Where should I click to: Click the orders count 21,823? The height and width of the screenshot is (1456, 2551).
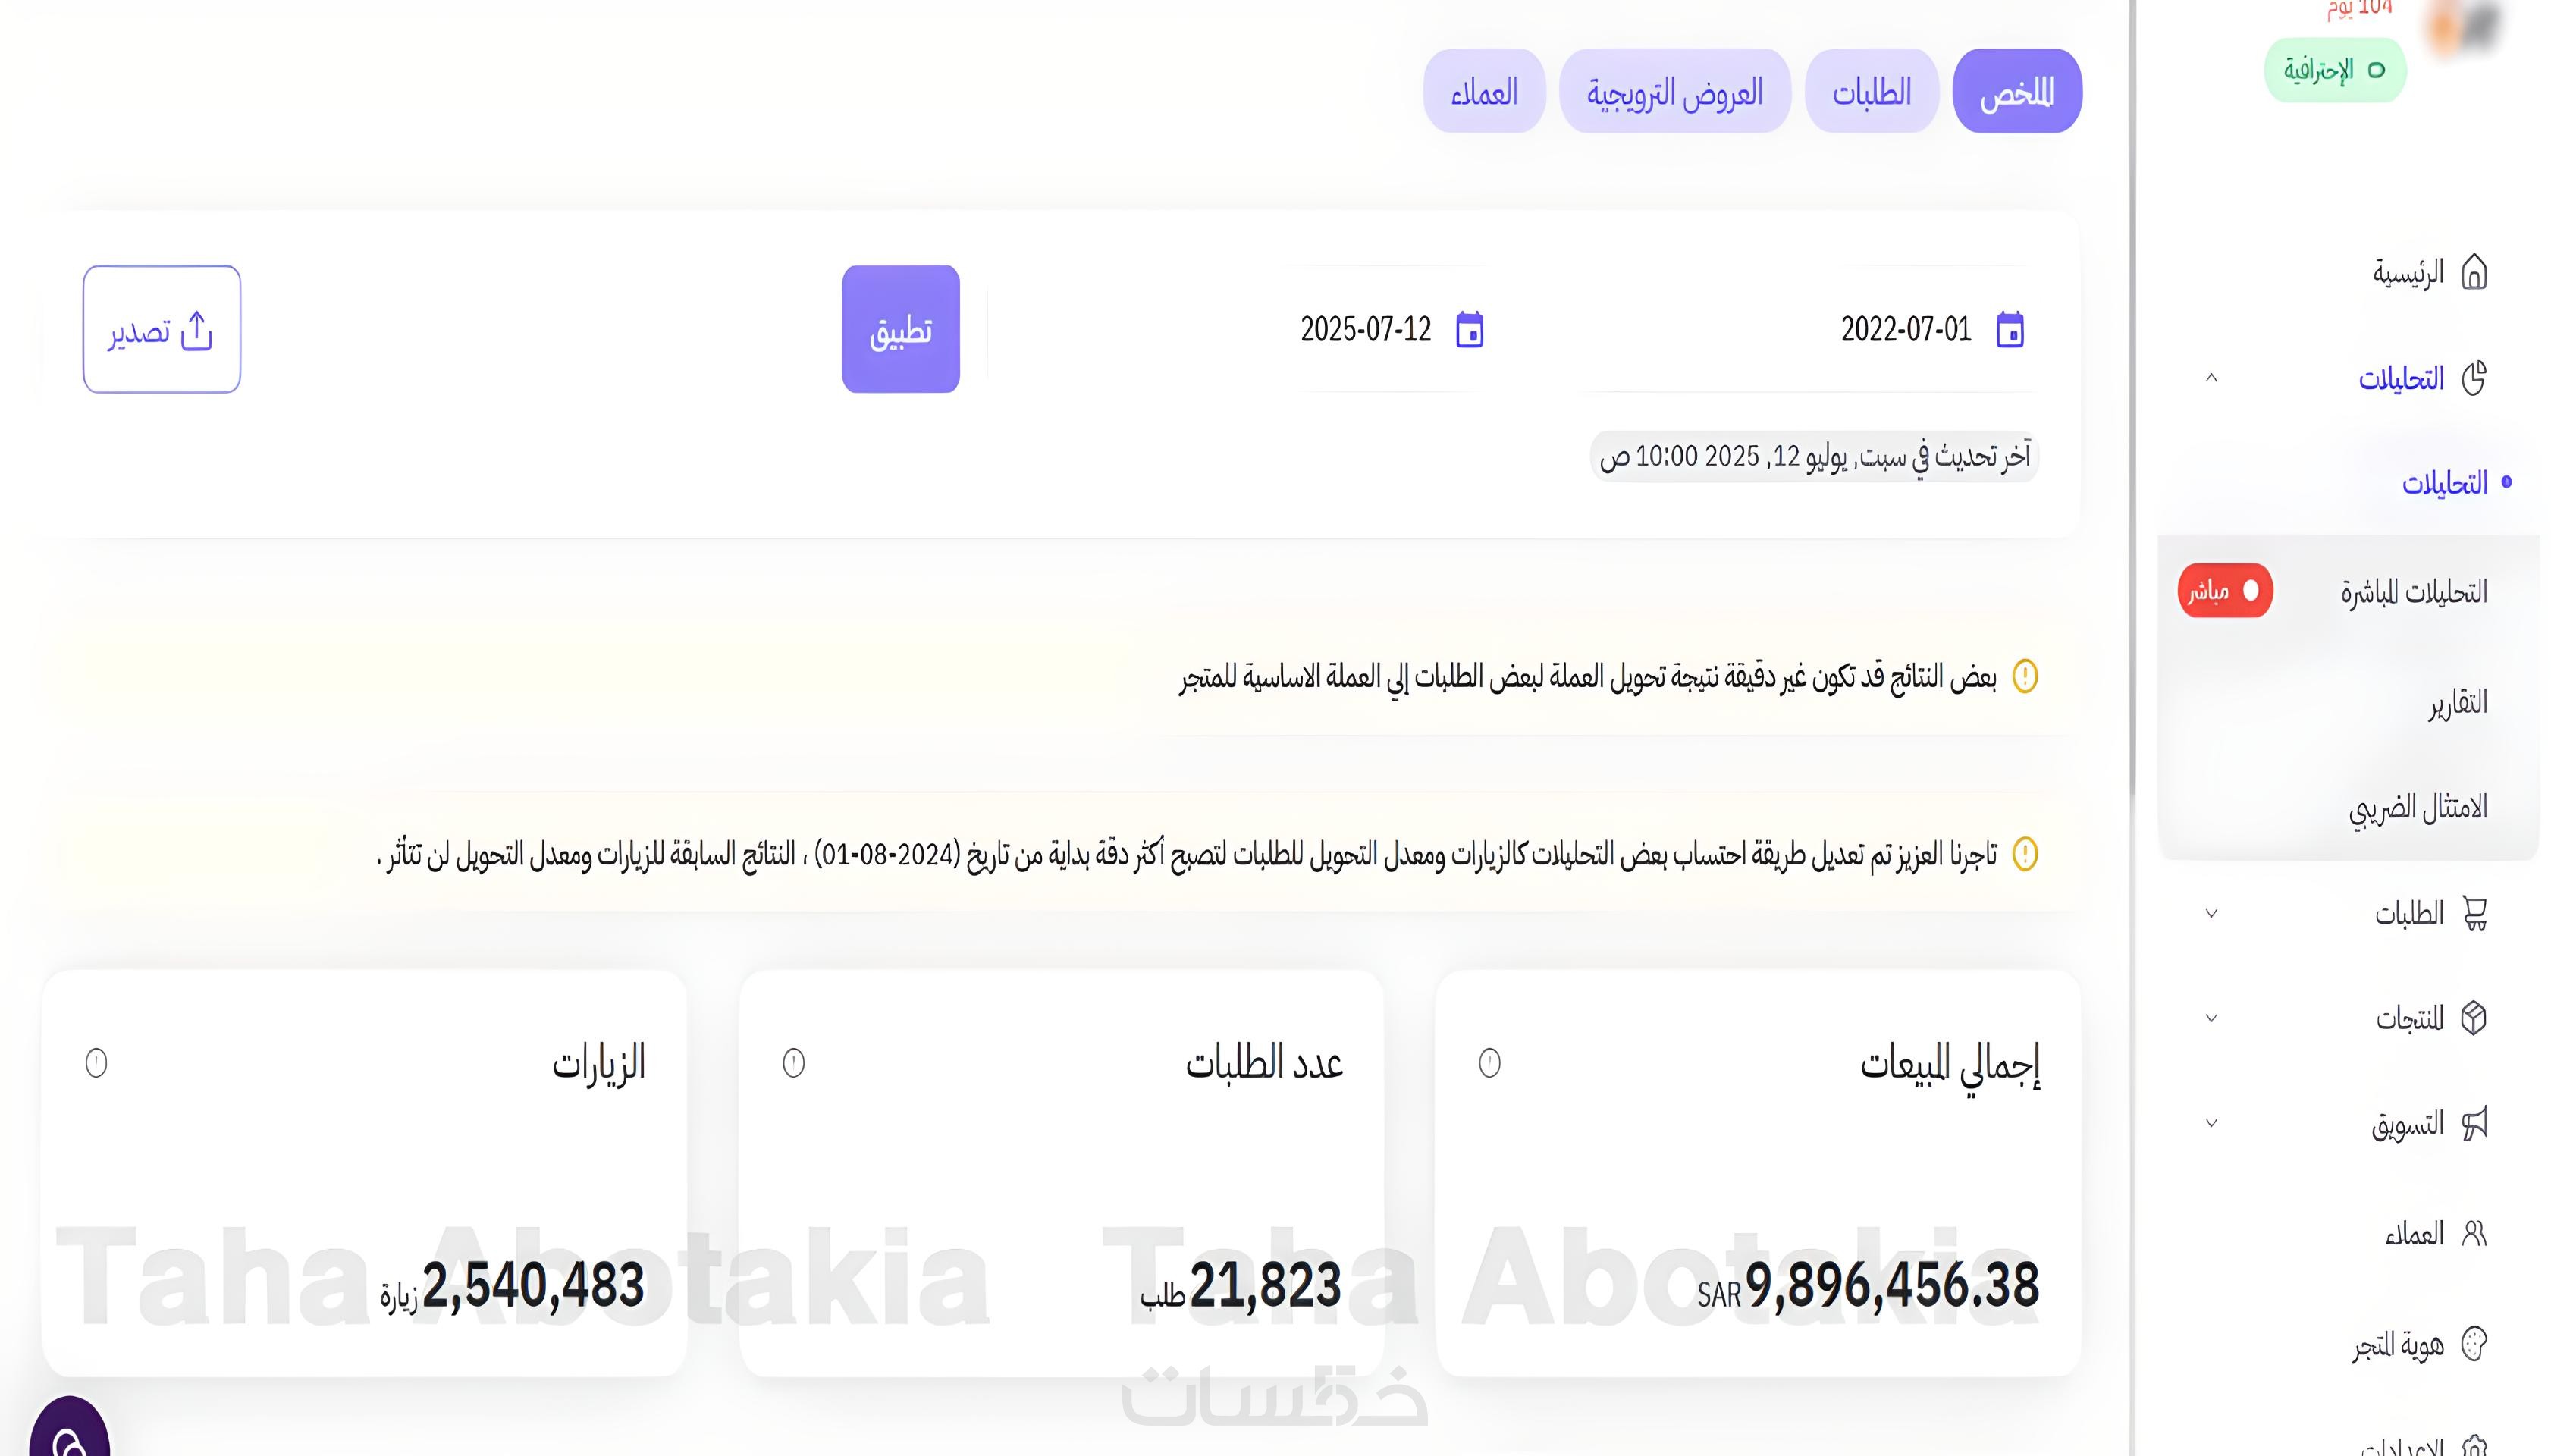[x=1264, y=1285]
